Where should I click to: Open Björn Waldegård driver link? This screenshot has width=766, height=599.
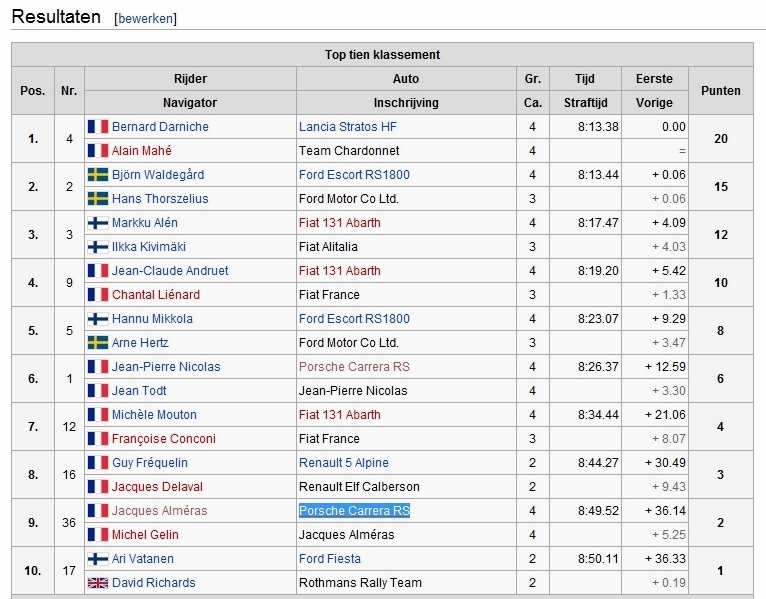(158, 174)
